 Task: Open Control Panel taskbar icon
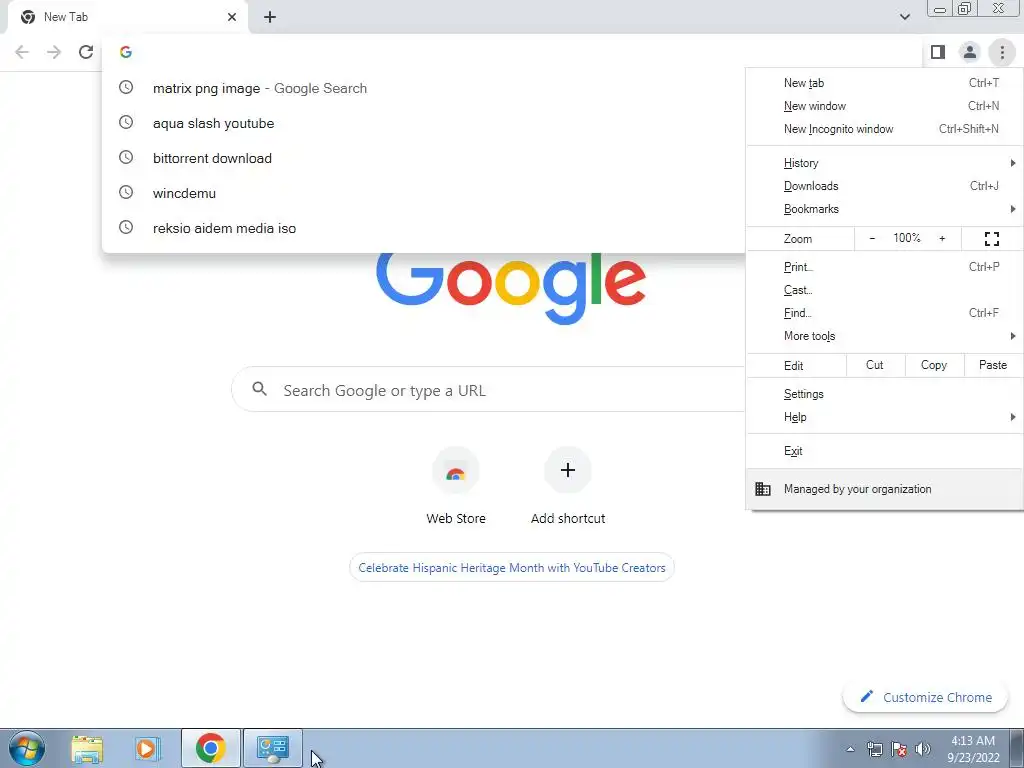[x=272, y=748]
